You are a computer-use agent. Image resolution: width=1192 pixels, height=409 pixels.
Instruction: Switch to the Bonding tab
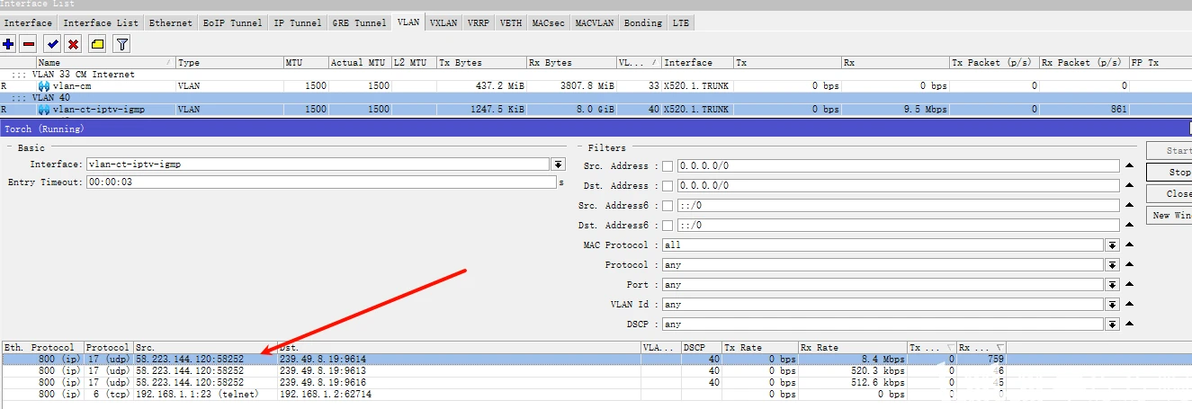643,23
